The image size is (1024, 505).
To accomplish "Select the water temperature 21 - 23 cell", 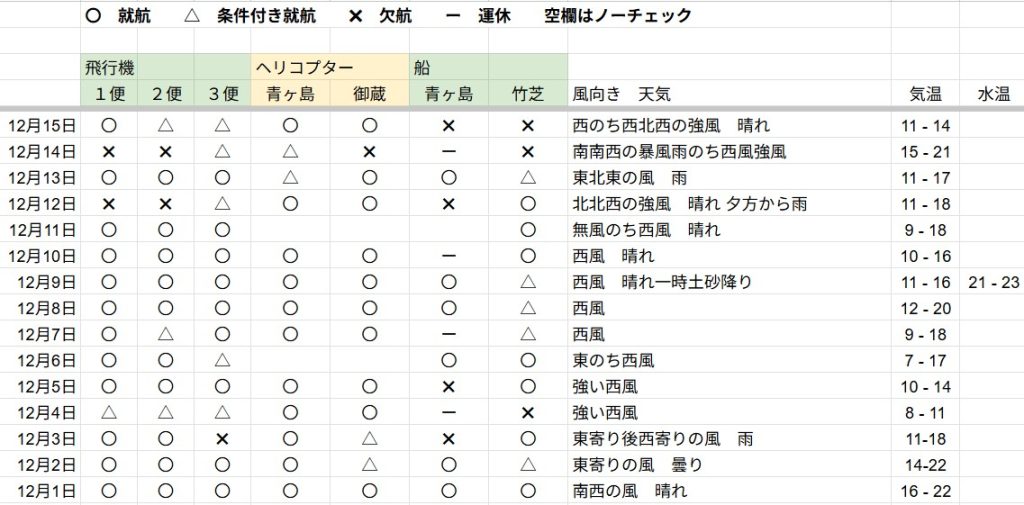I will pos(991,282).
